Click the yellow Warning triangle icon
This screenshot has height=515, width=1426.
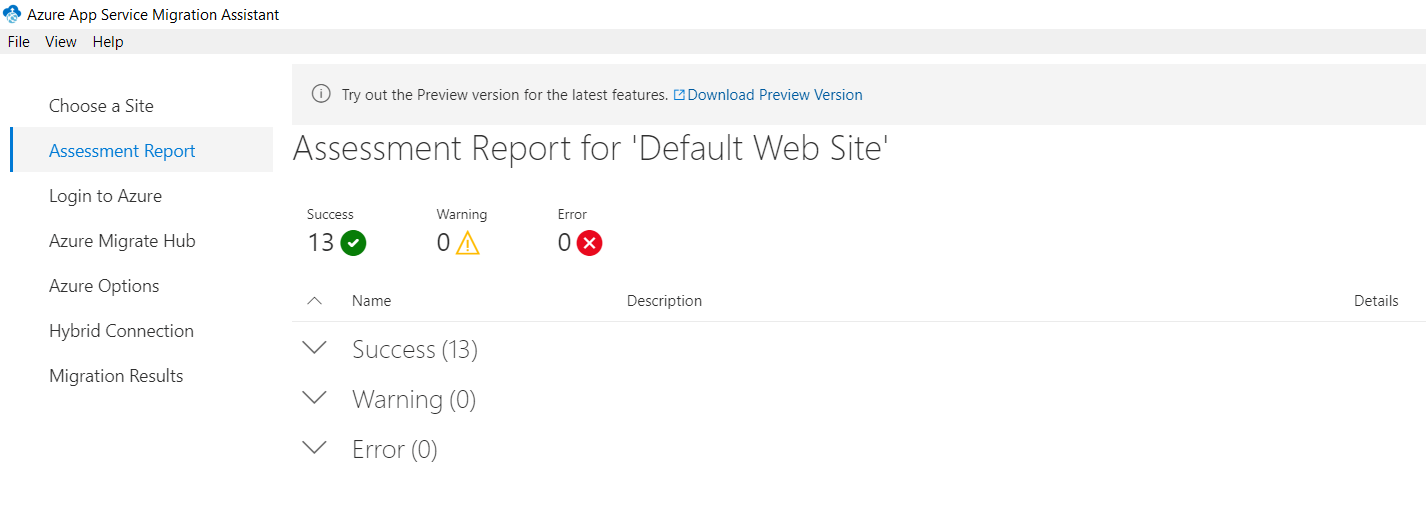coord(467,243)
